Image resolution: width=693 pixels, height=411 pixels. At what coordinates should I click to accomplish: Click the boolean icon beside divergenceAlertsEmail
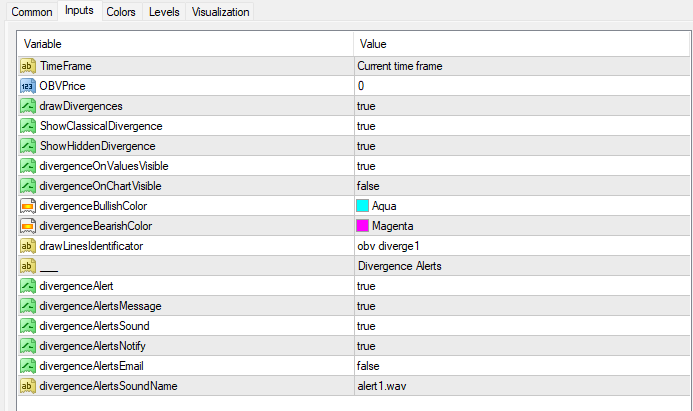tap(28, 366)
